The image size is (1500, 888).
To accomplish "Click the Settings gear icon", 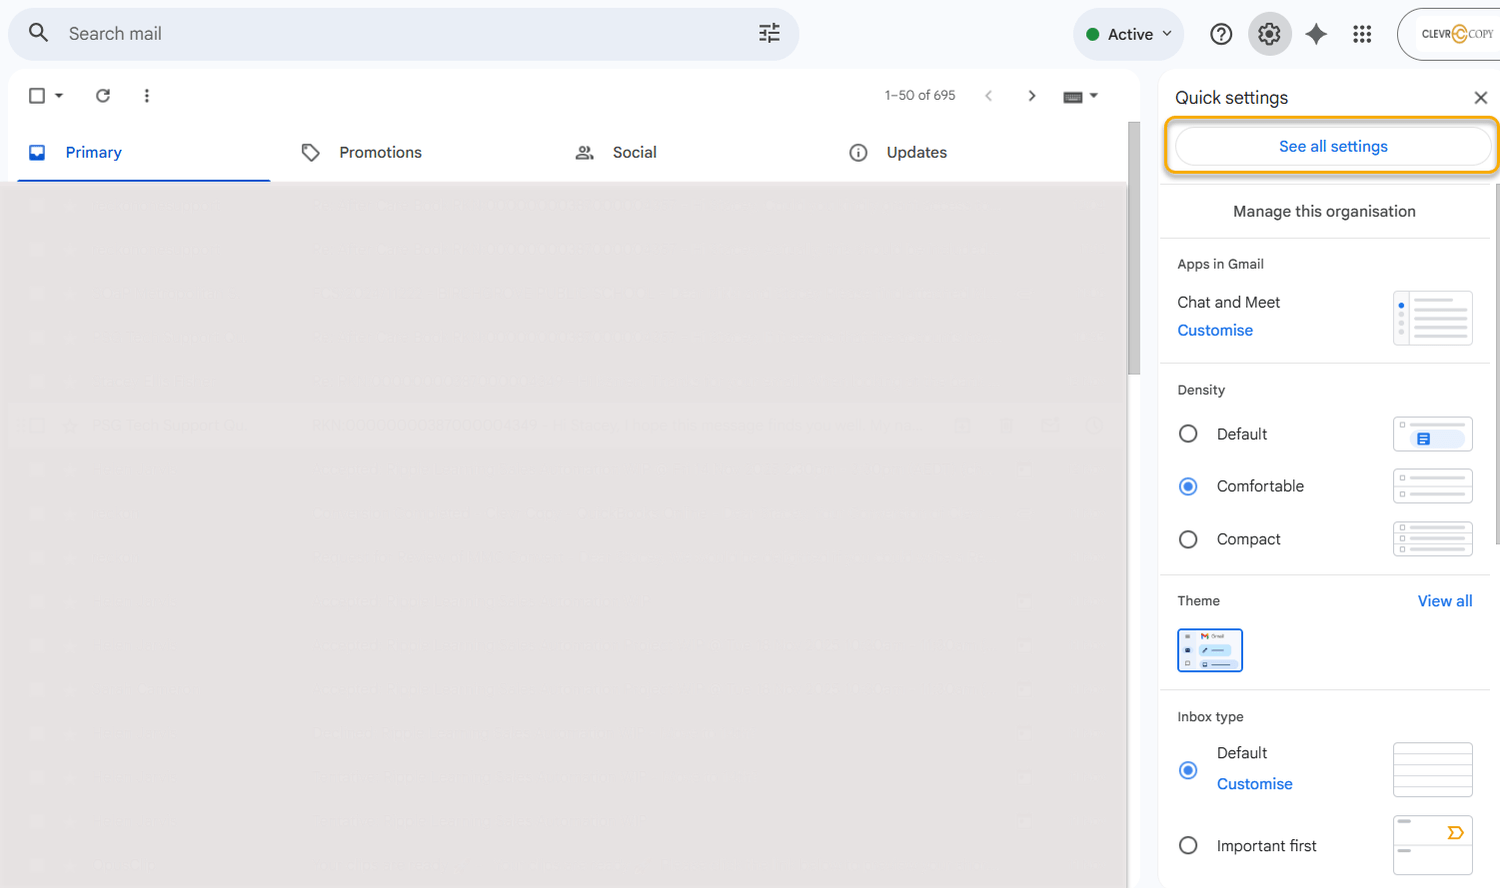I will (1269, 34).
